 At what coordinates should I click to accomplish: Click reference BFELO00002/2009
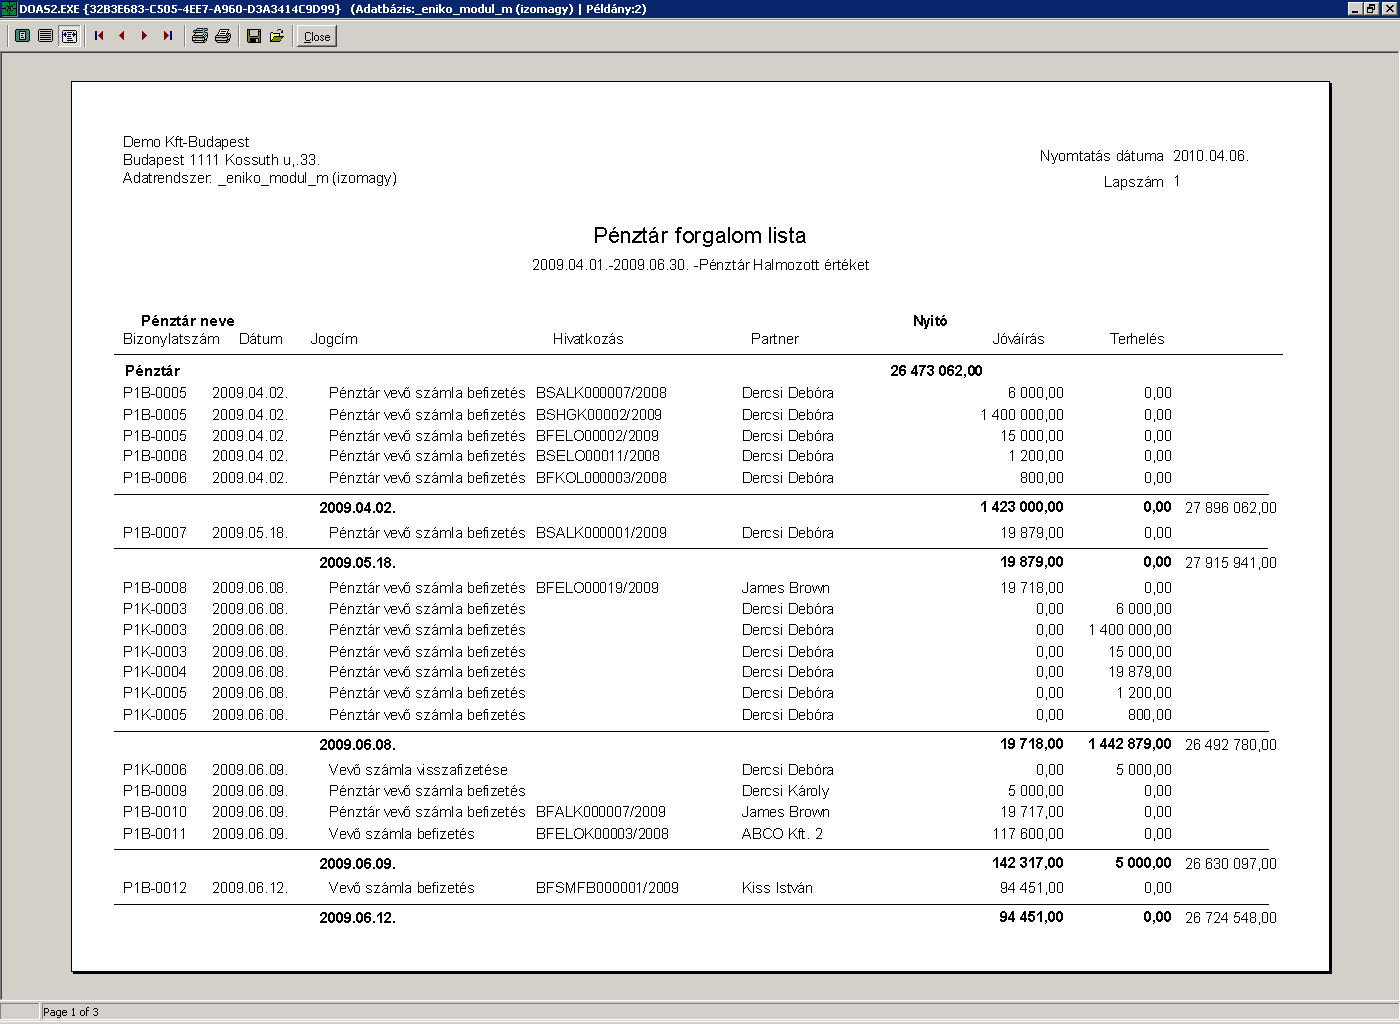click(x=597, y=436)
